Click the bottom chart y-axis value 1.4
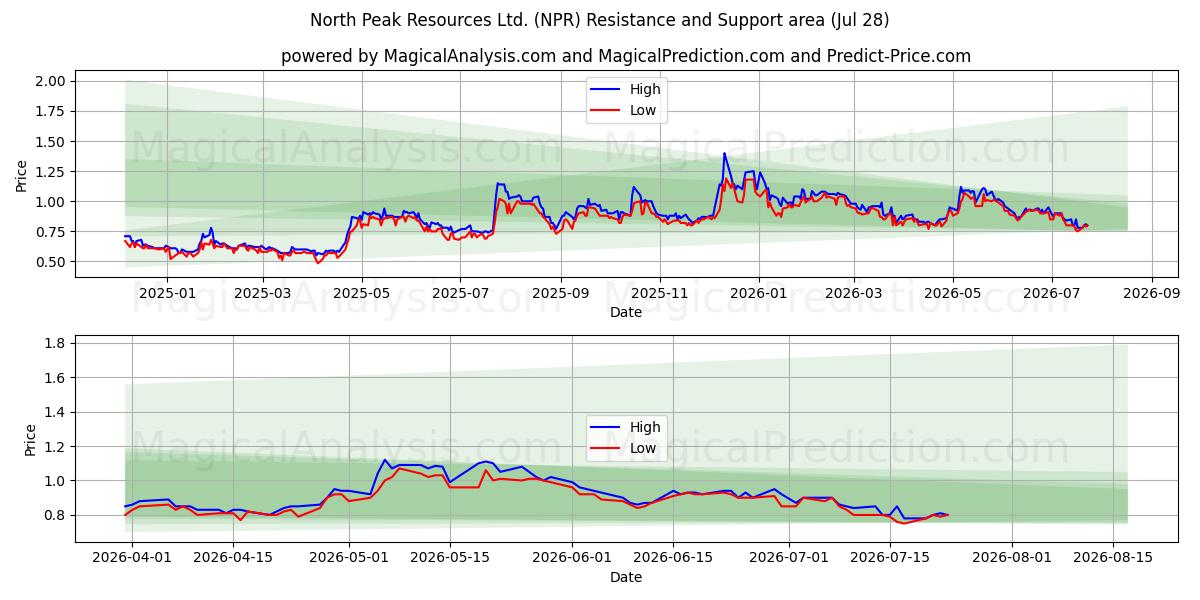Image resolution: width=1200 pixels, height=600 pixels. [55, 412]
